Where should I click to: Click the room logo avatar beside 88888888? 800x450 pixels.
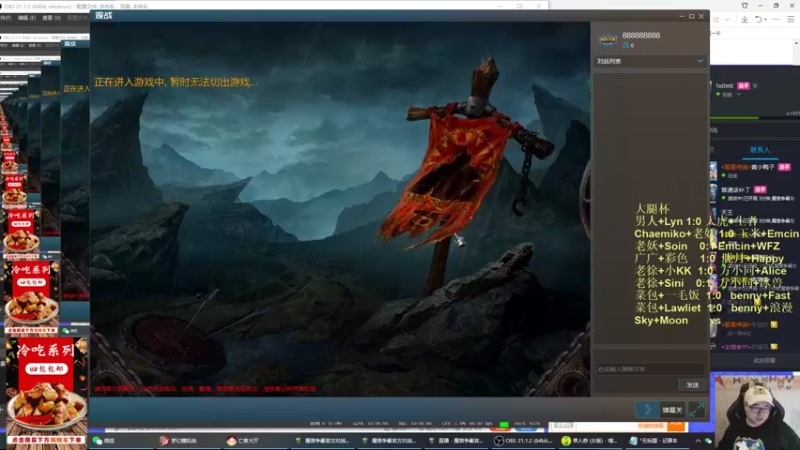tap(608, 39)
